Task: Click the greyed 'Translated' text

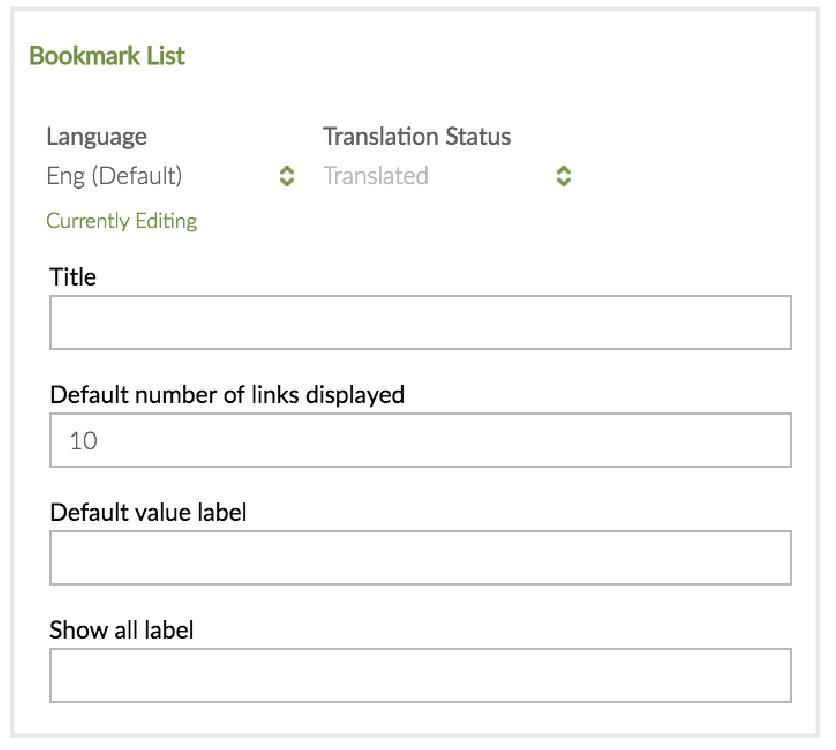Action: click(x=376, y=177)
